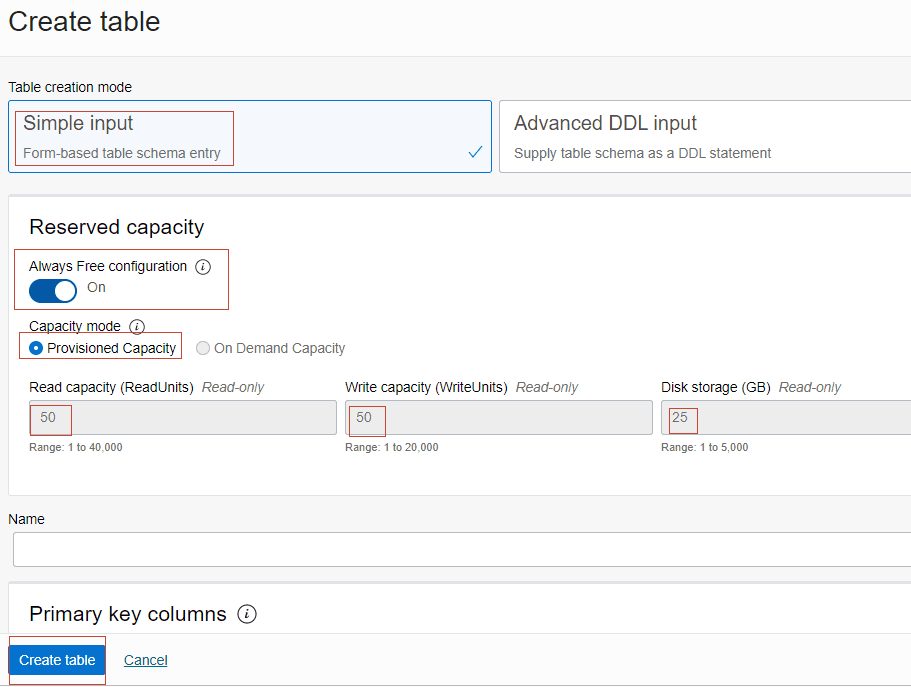Viewport: 911px width, 687px height.
Task: Click the Disk storage GB field
Action: [x=786, y=417]
